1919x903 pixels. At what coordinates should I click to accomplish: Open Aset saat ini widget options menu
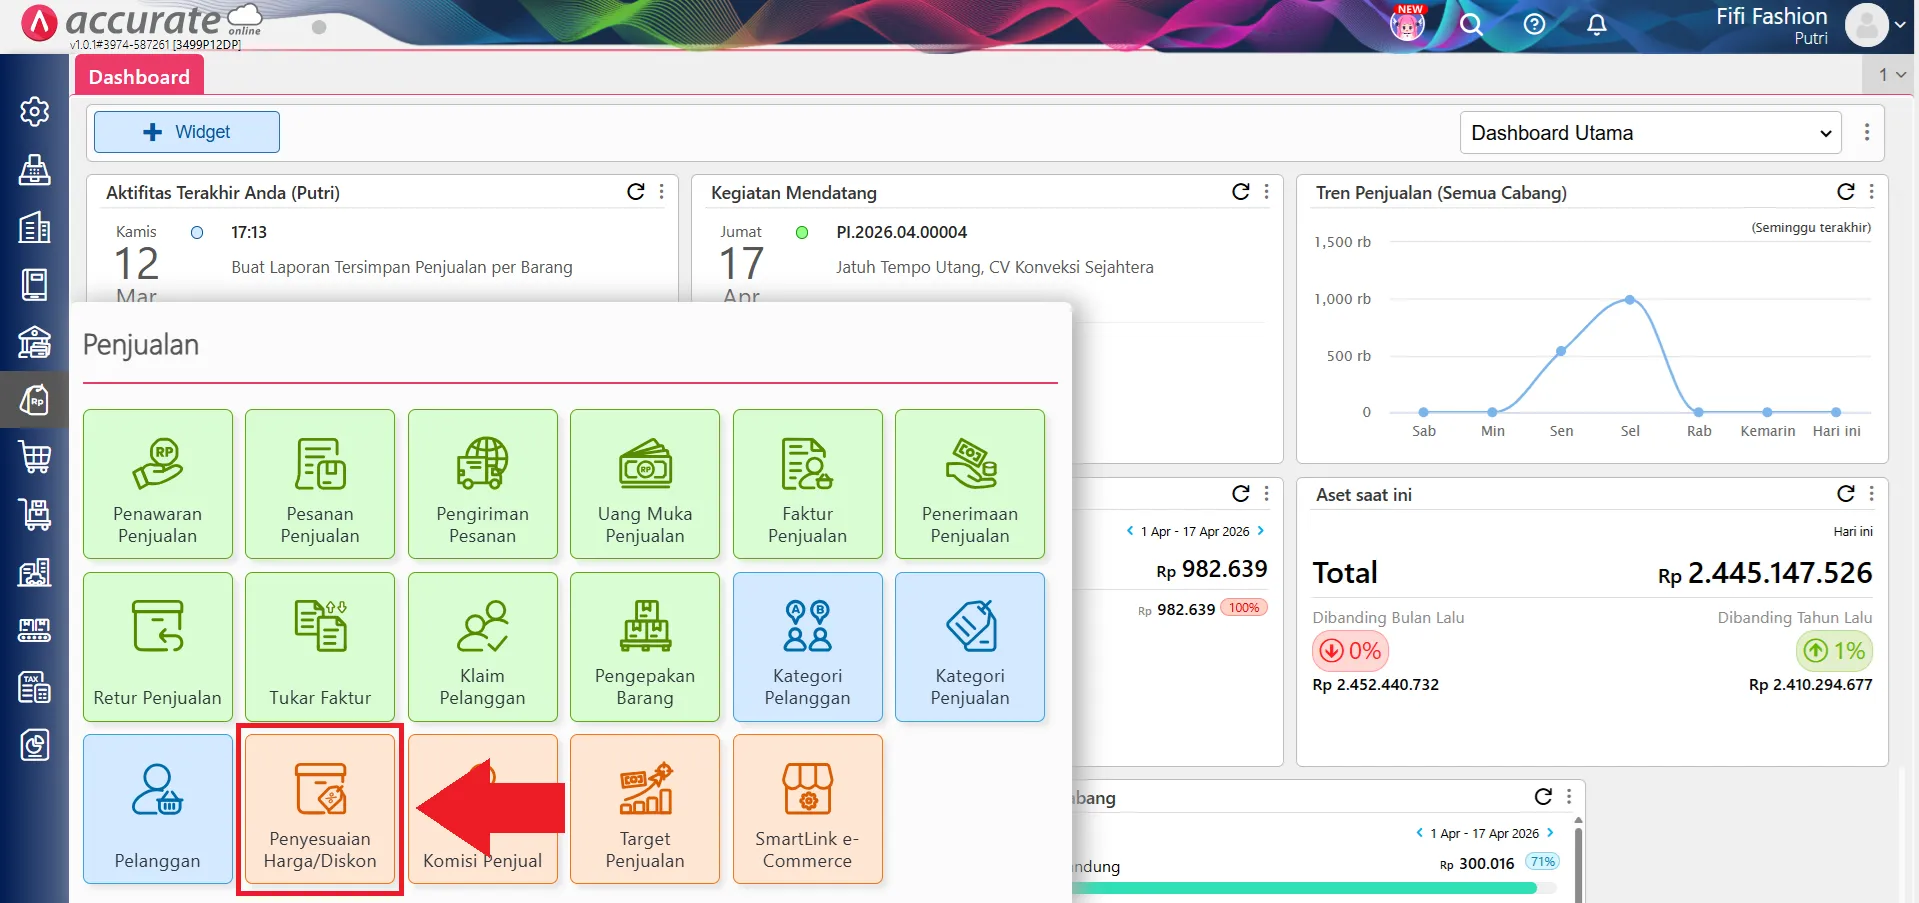click(x=1872, y=493)
